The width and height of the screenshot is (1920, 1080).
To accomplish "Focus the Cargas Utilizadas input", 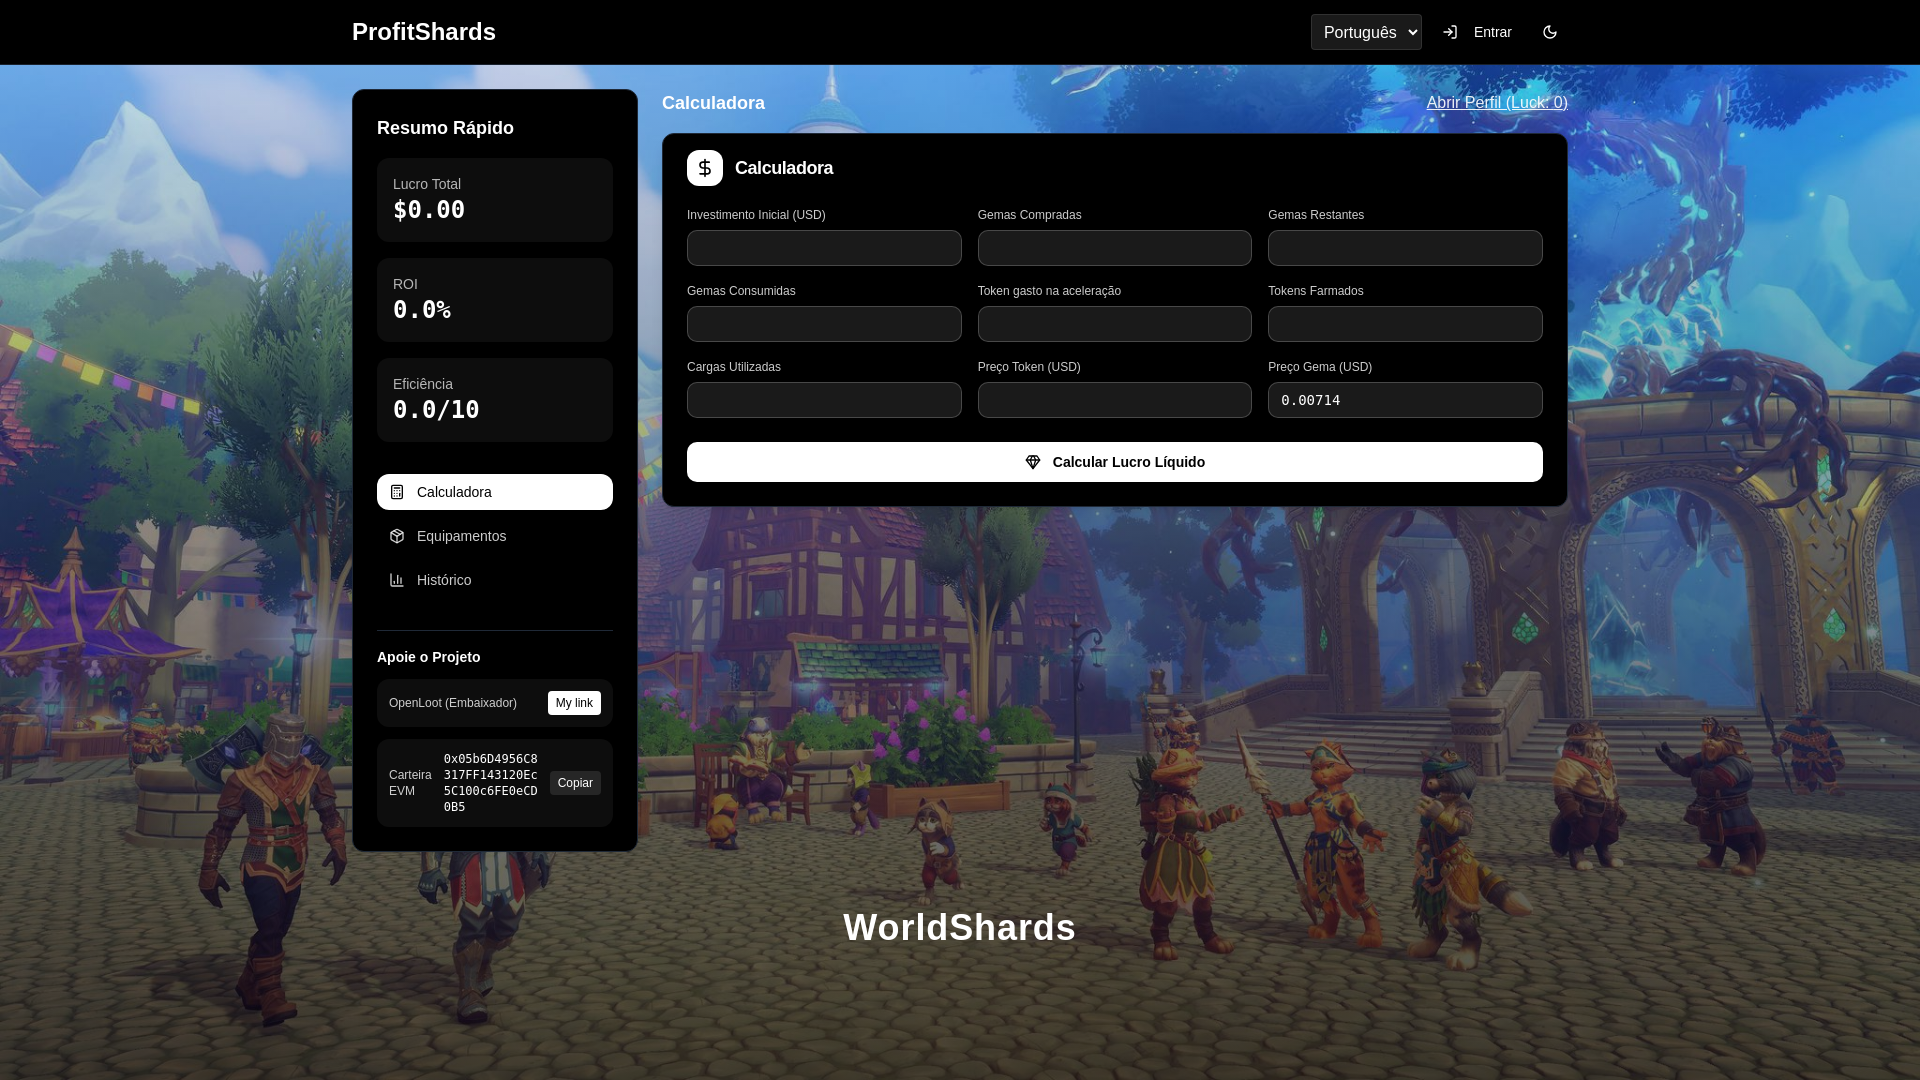I will point(824,400).
